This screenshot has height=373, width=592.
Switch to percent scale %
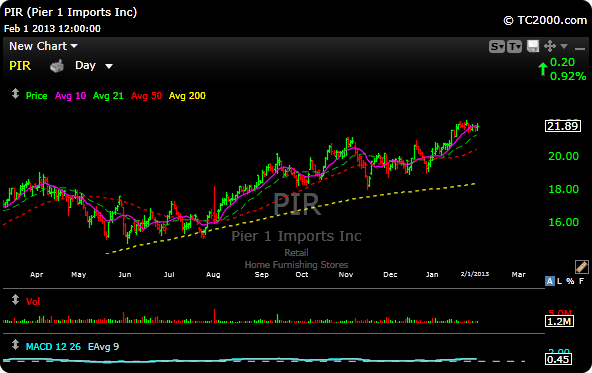pyautogui.click(x=570, y=281)
